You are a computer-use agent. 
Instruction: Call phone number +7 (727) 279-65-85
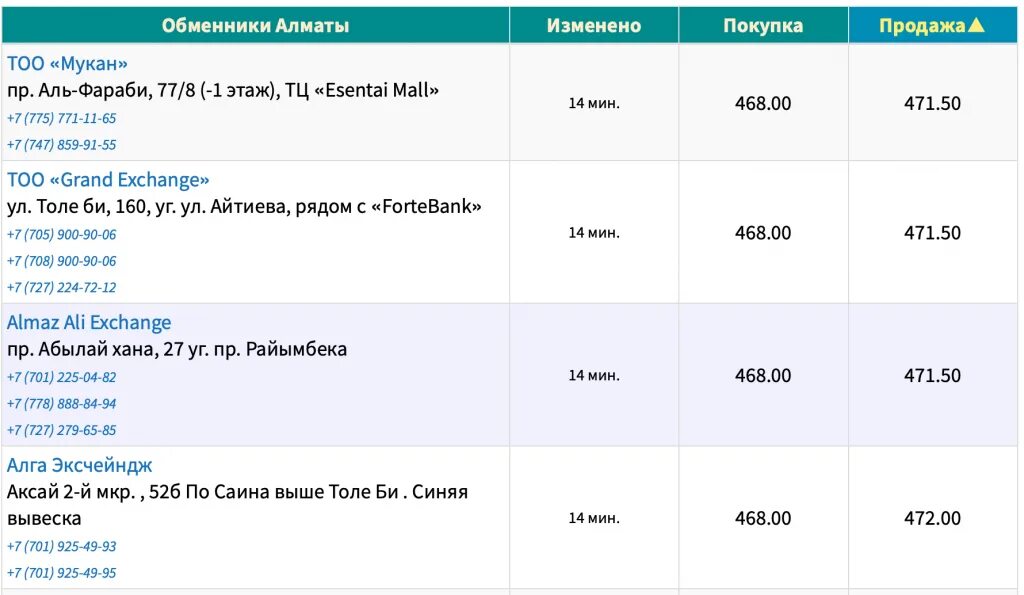click(61, 430)
